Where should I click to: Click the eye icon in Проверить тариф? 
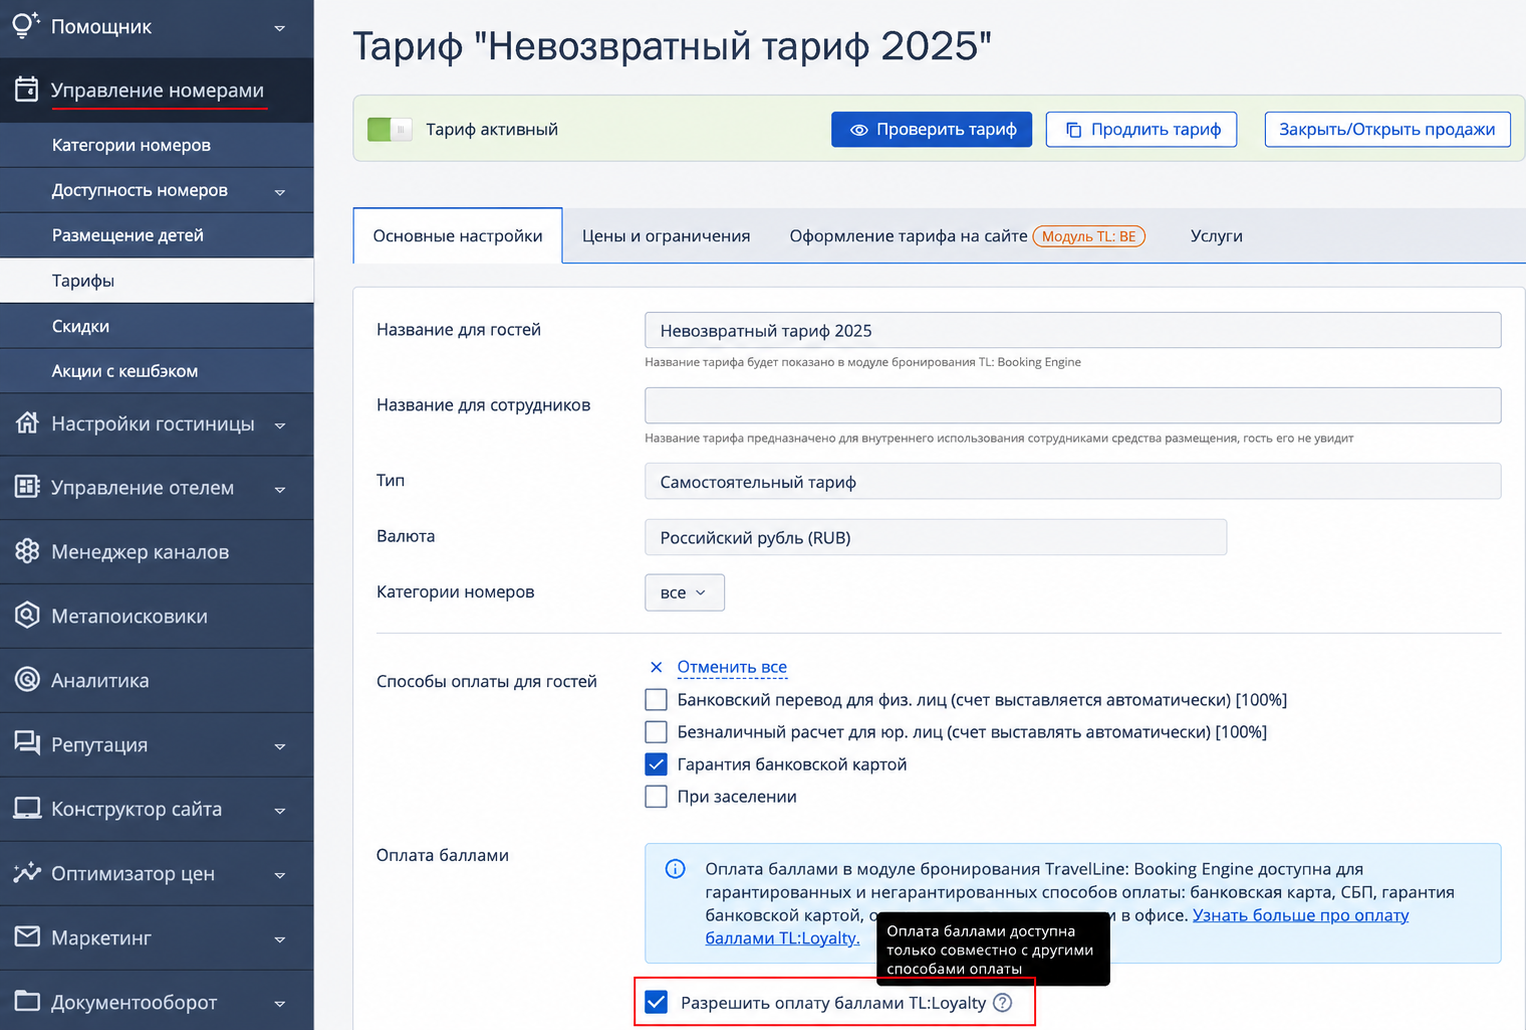click(858, 130)
